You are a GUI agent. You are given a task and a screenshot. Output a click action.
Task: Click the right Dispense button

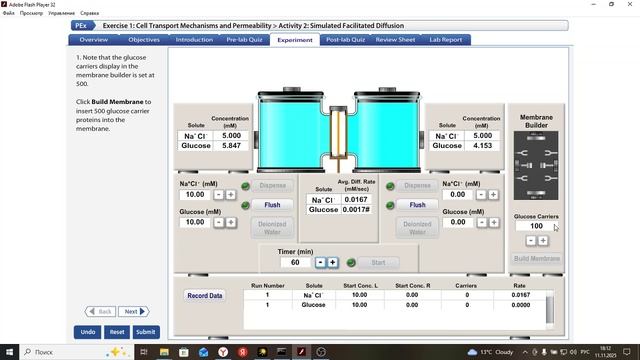coord(417,185)
